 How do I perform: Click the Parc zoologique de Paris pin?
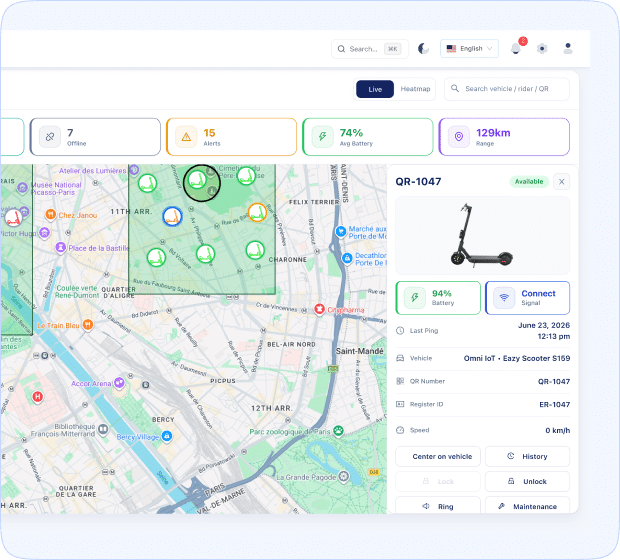pyautogui.click(x=338, y=431)
